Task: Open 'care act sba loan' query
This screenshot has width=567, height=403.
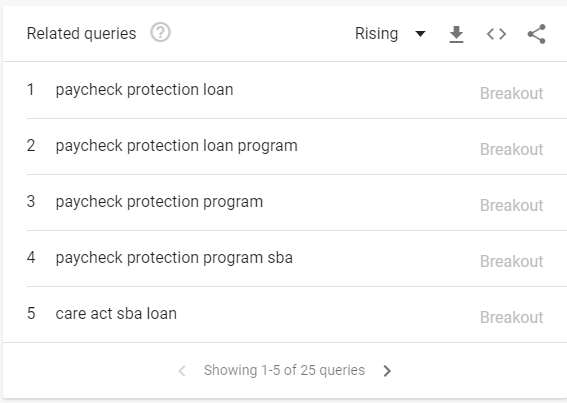Action: point(116,314)
